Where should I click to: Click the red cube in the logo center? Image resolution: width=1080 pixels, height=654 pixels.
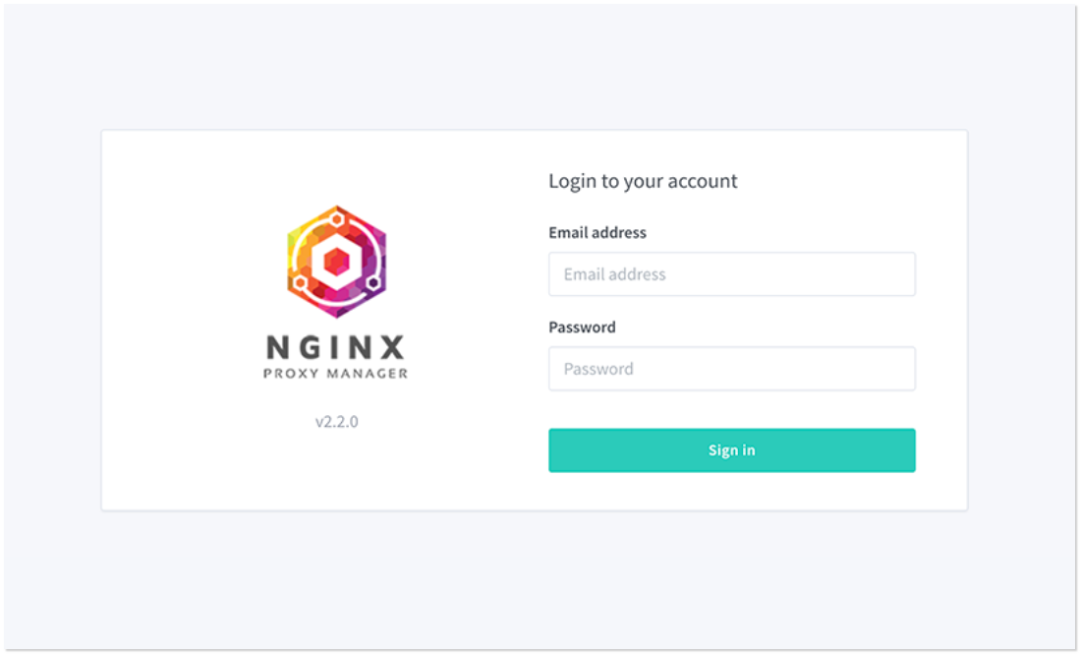(337, 263)
